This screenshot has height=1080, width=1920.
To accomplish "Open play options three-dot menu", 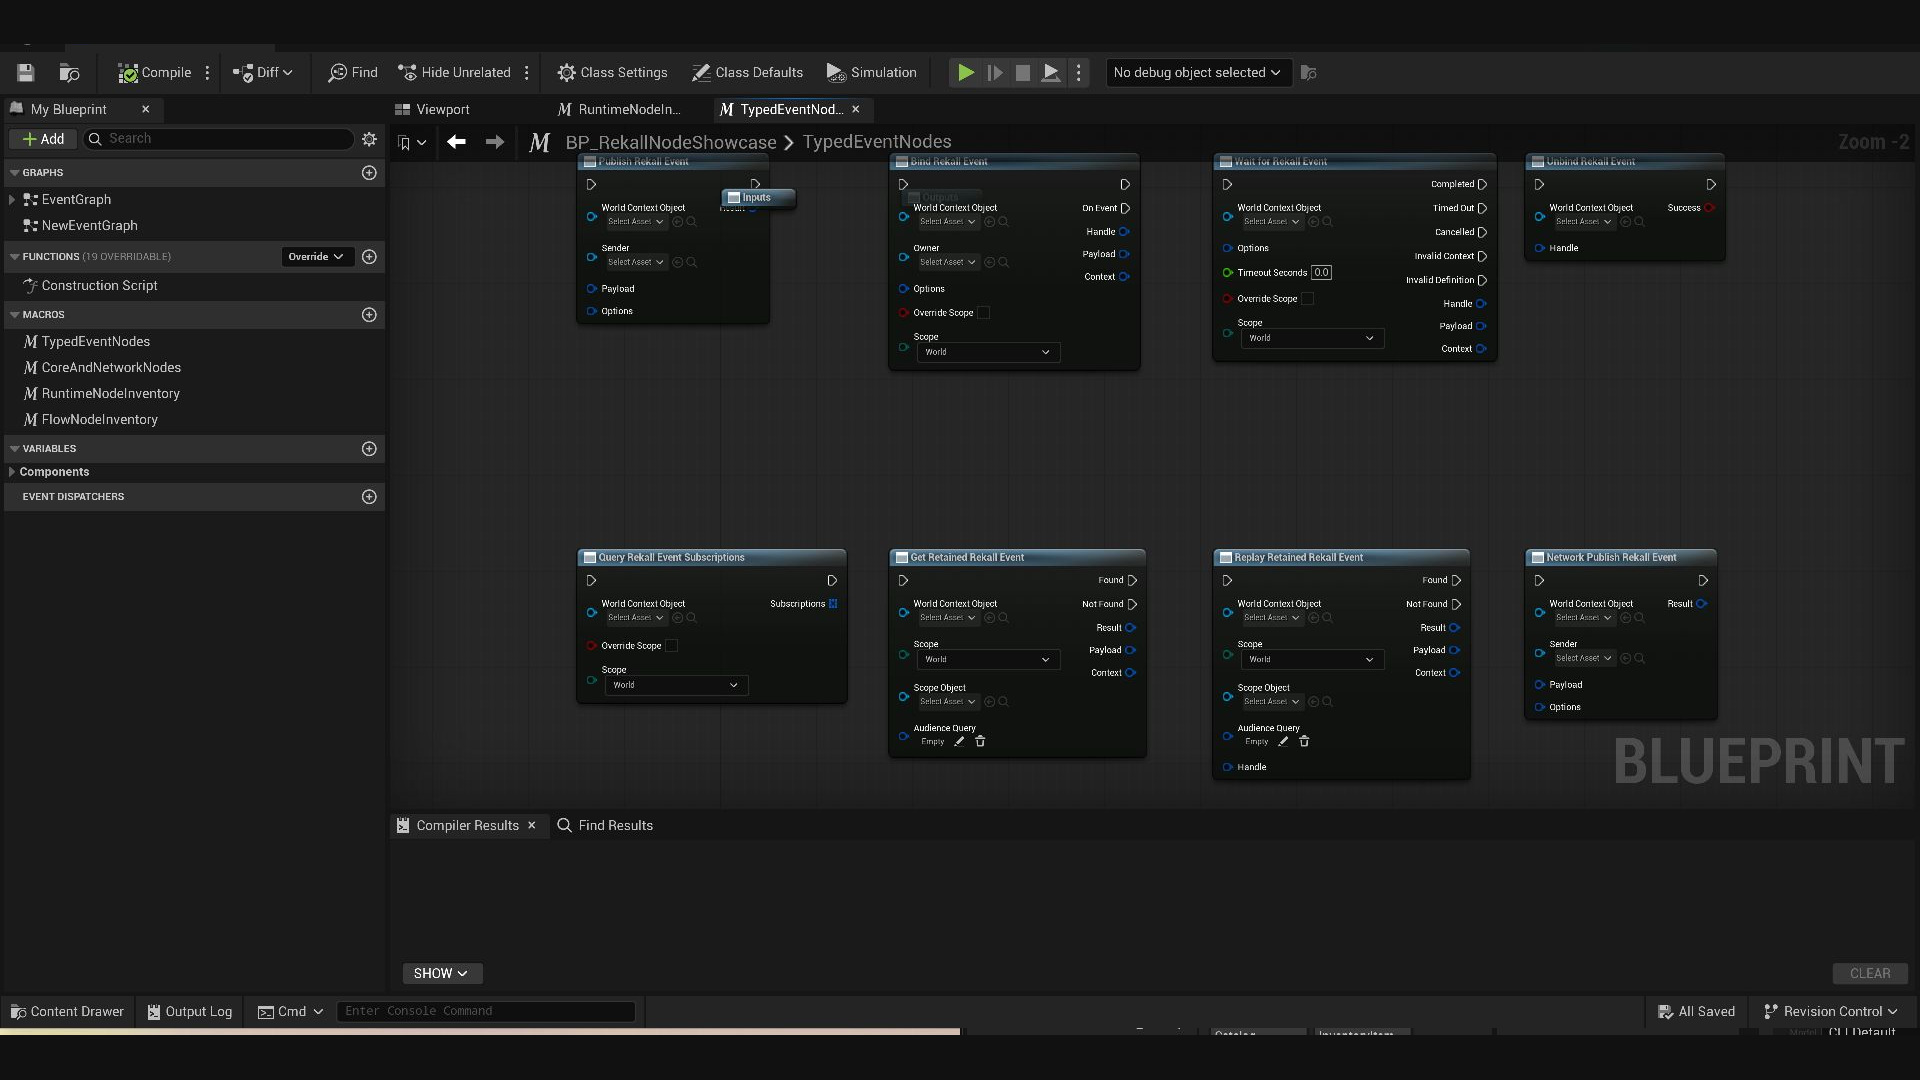I will (1078, 72).
